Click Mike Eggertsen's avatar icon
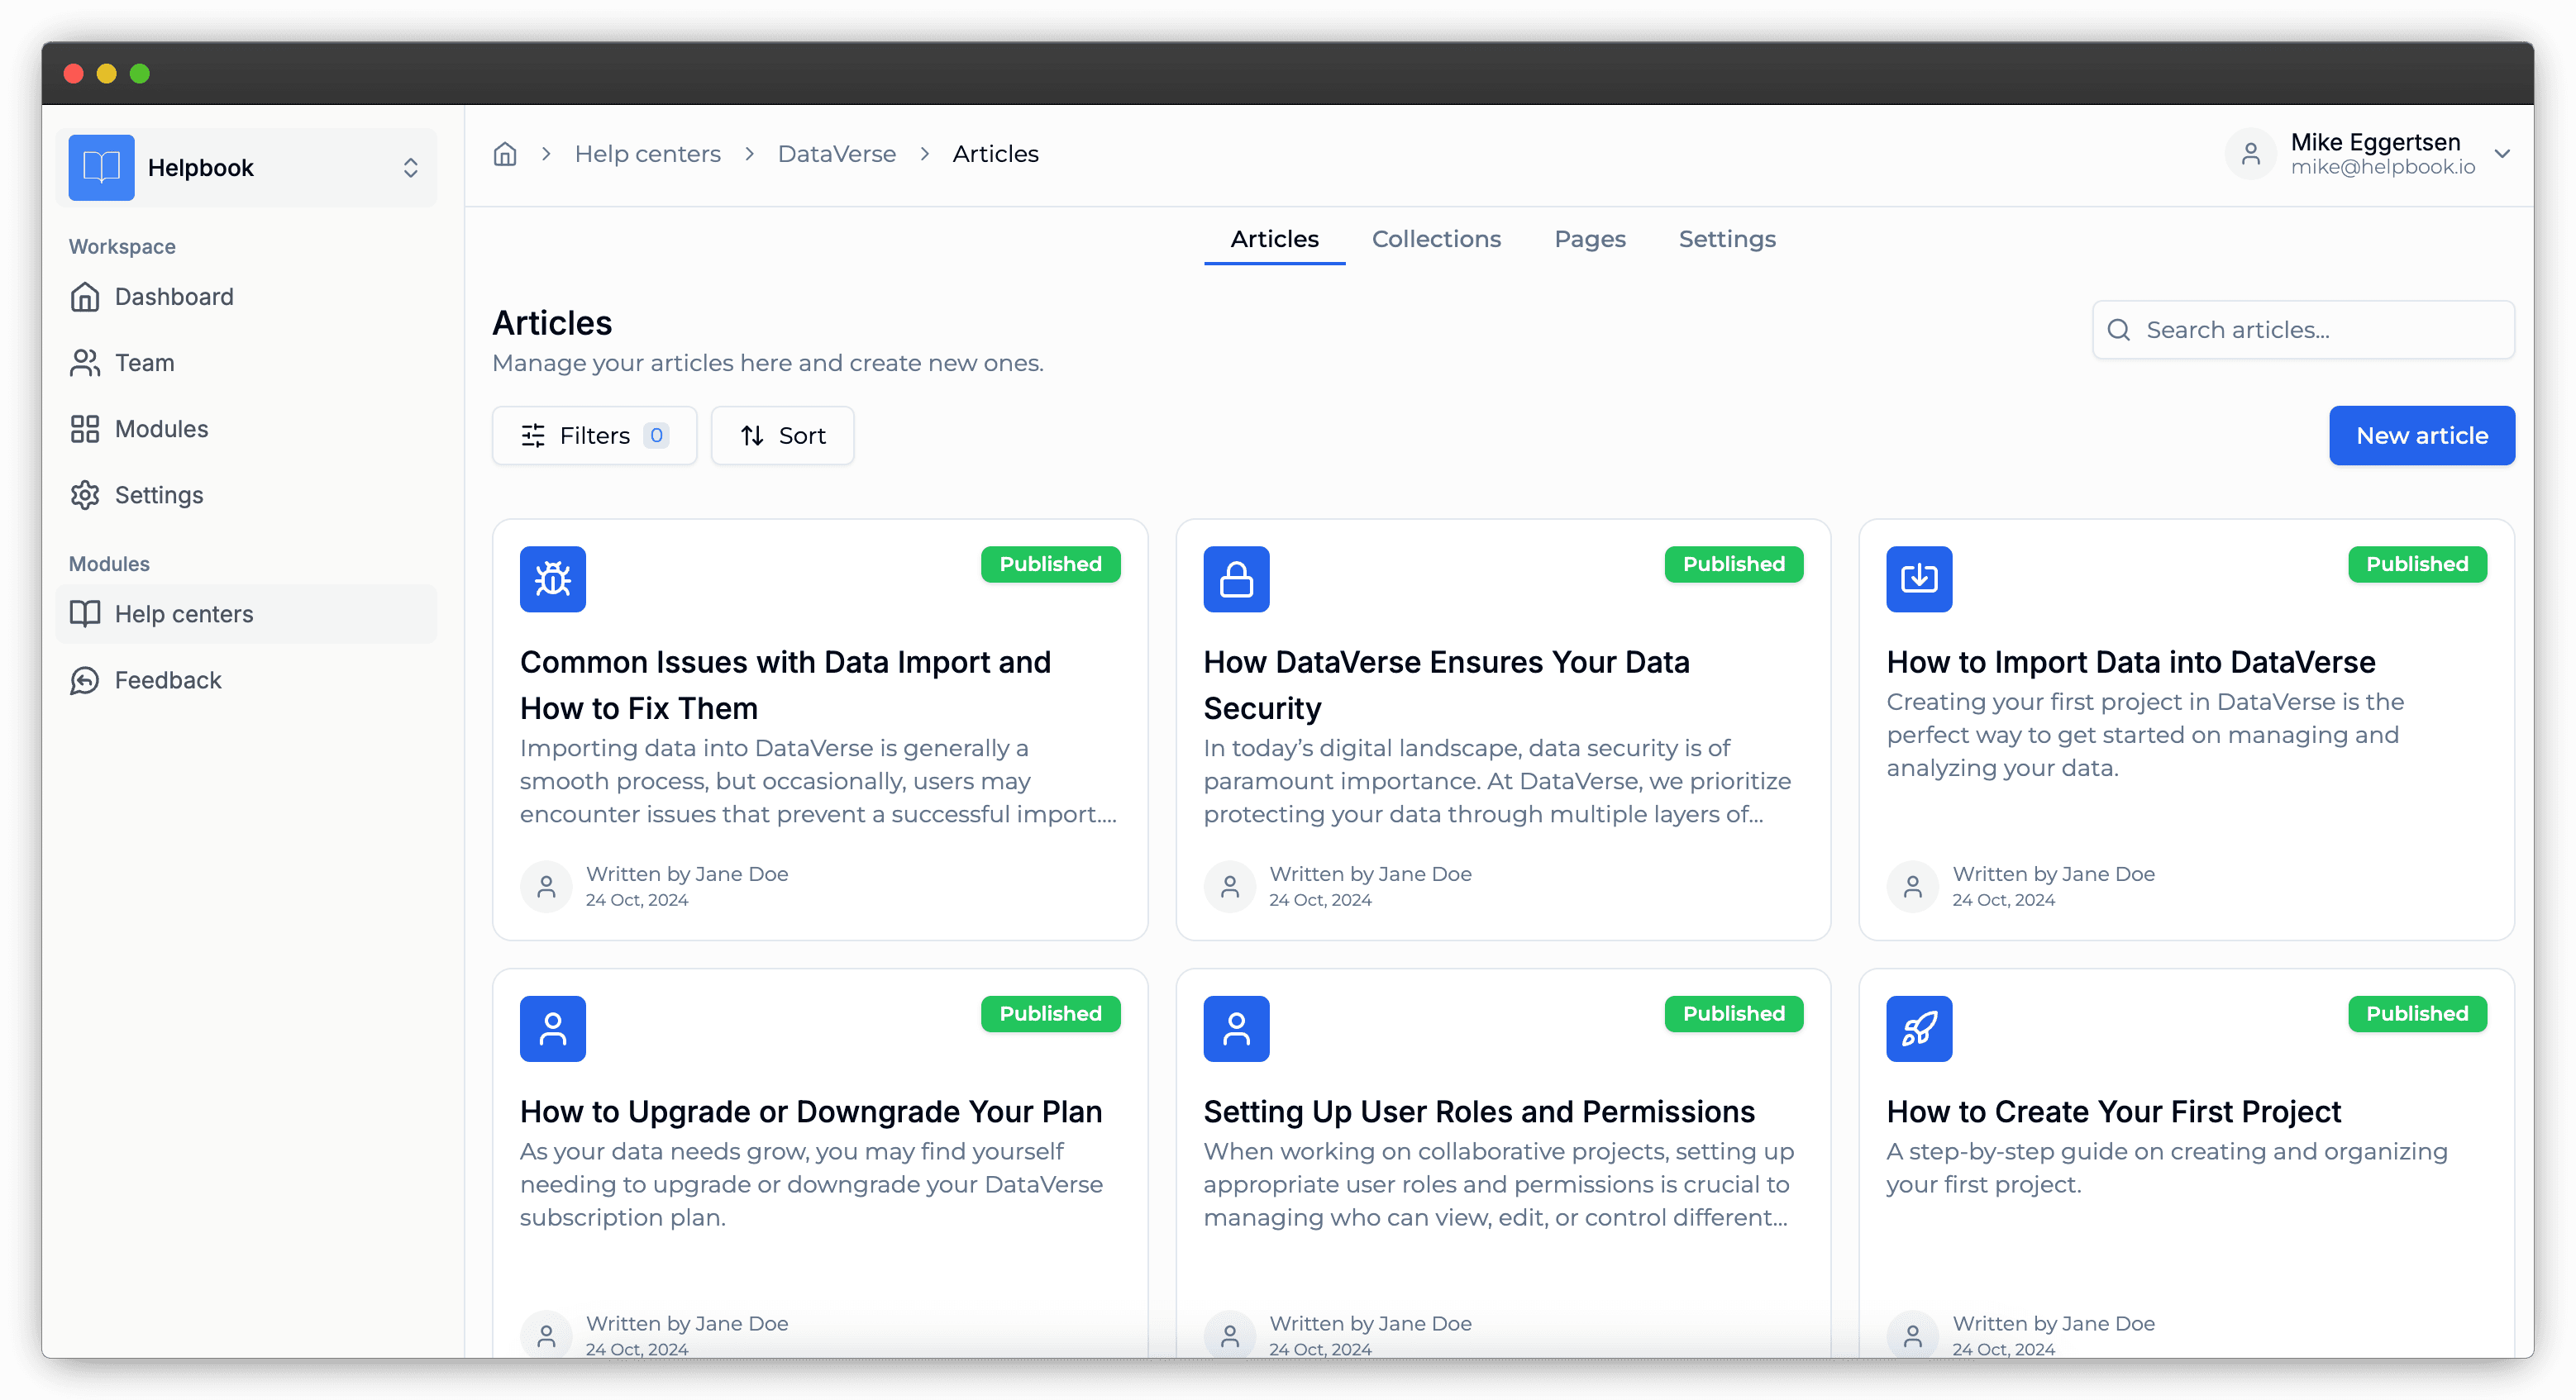2576x1400 pixels. (x=2250, y=154)
